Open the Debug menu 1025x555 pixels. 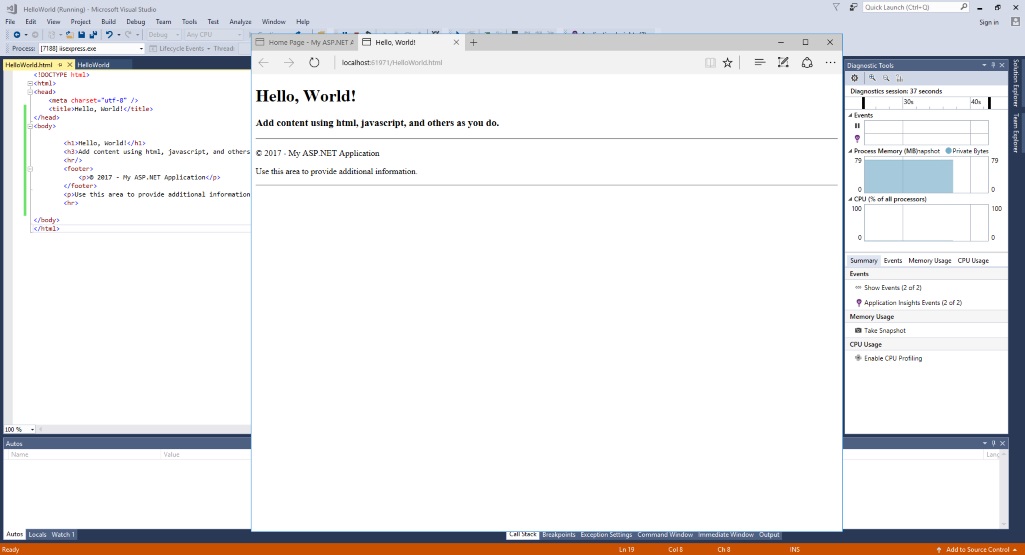coord(135,21)
